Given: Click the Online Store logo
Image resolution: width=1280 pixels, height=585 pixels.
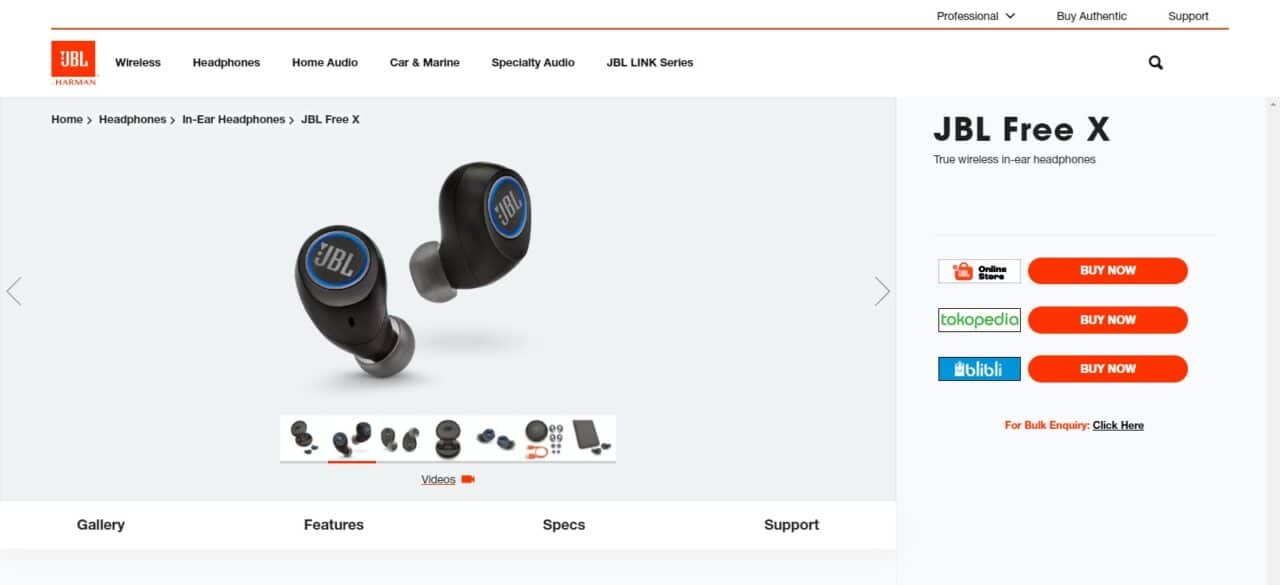Looking at the screenshot, I should coord(979,271).
